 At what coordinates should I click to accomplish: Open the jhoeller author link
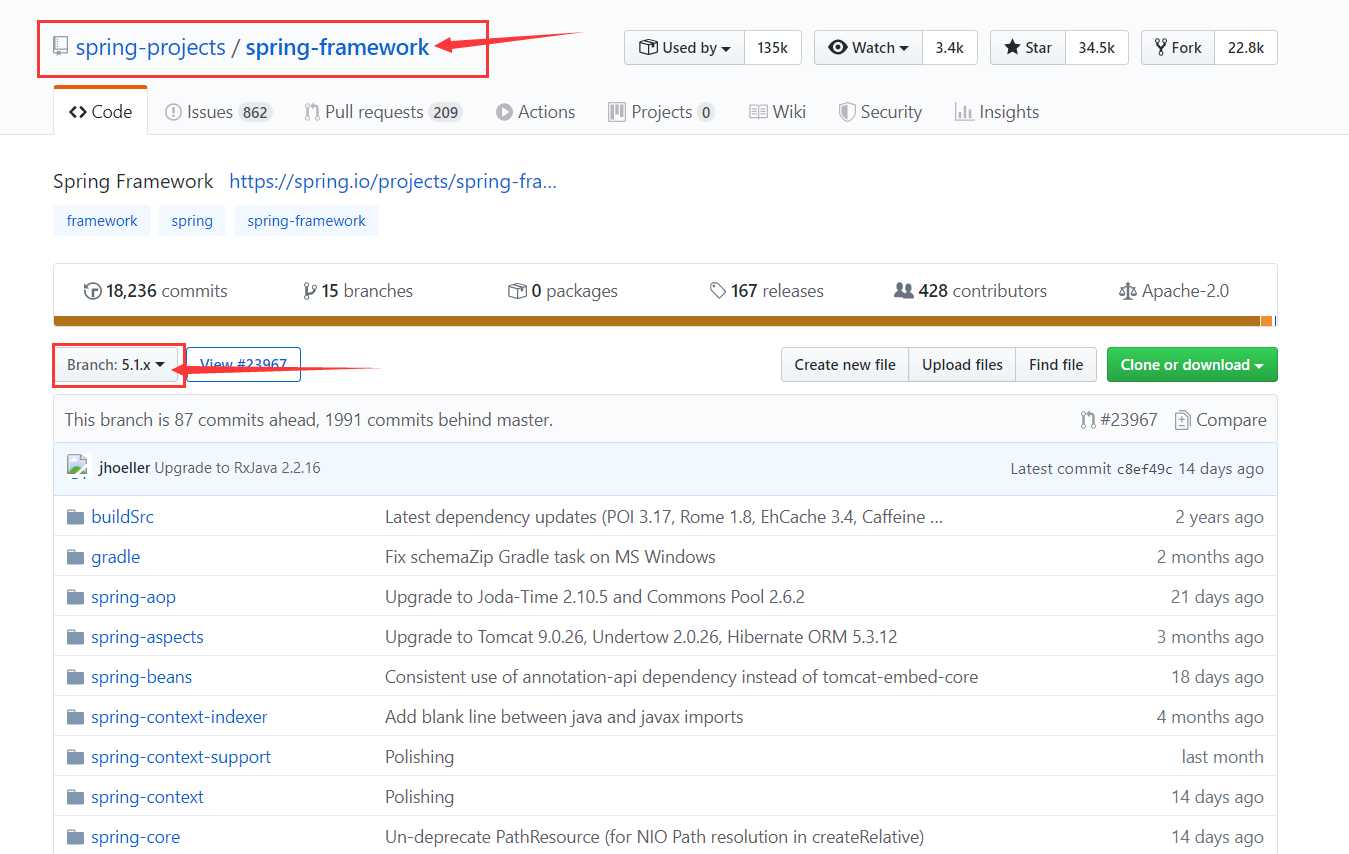coord(124,468)
